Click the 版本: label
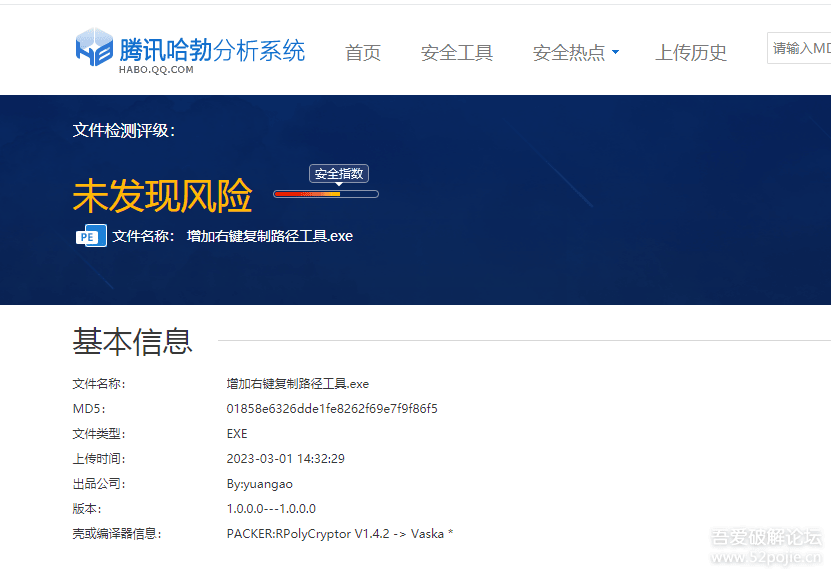Screen dimensions: 831x574 (87, 509)
